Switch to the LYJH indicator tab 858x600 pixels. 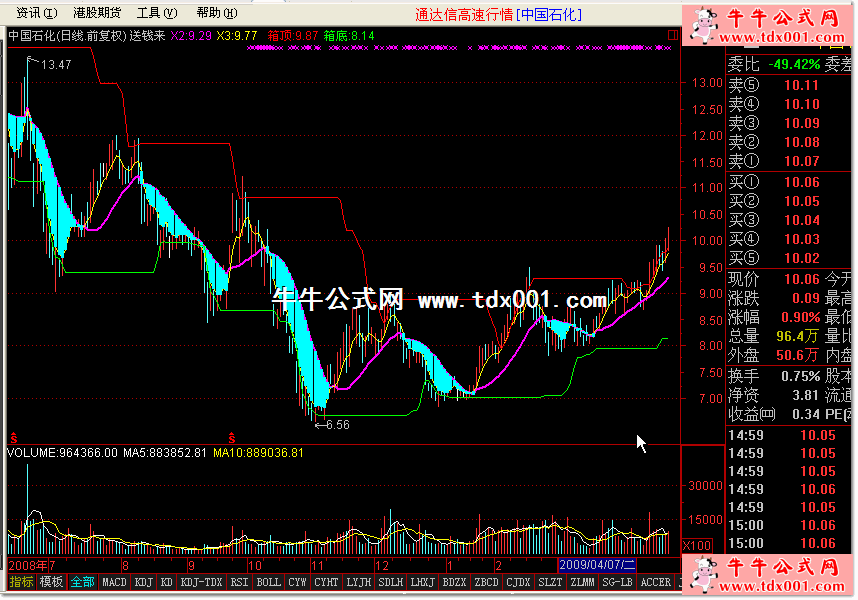(x=358, y=582)
